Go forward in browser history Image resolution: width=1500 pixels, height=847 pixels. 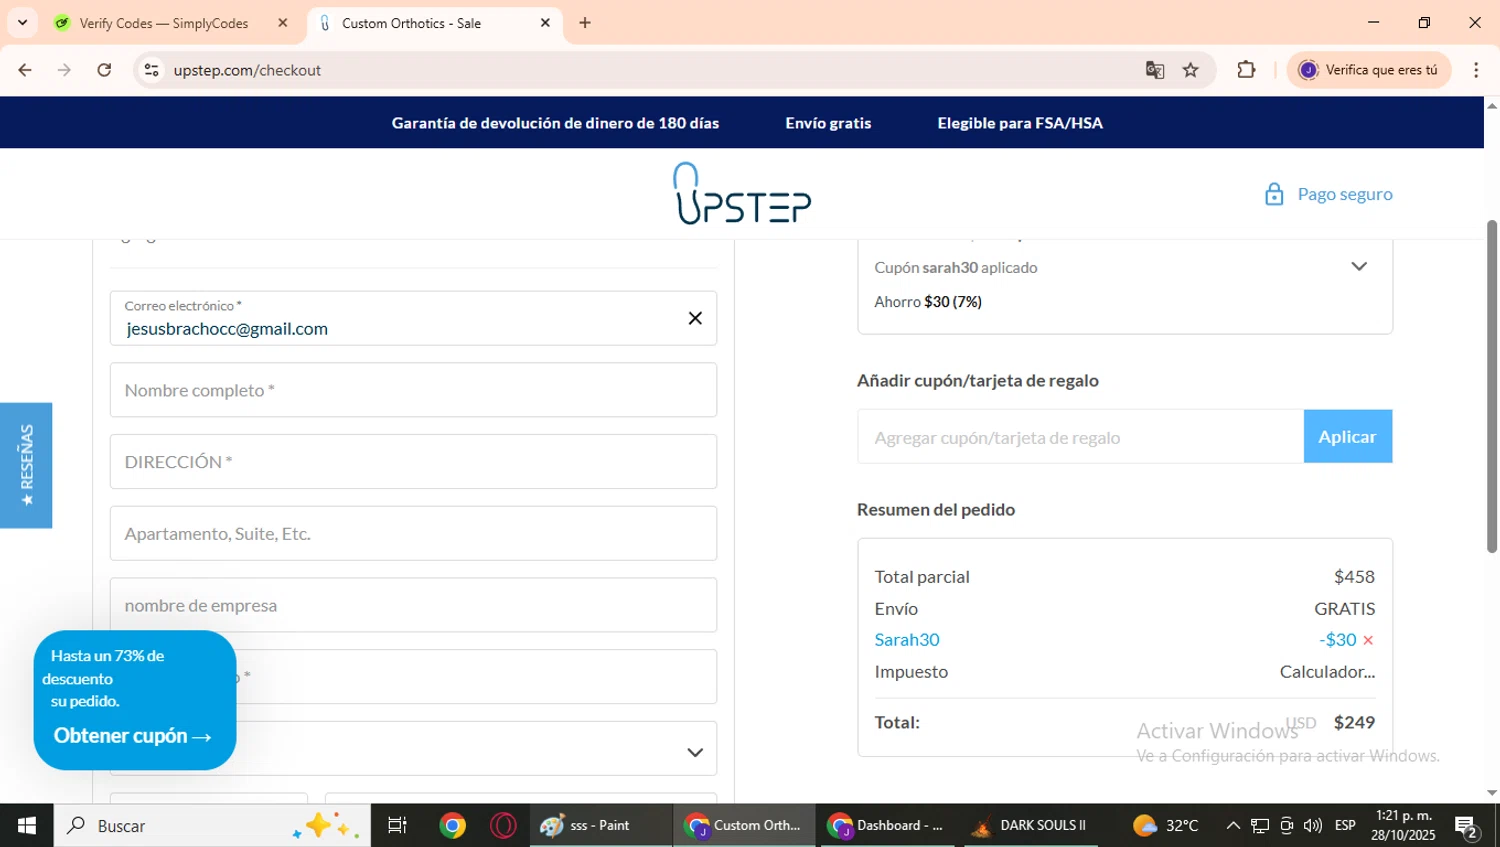coord(64,70)
